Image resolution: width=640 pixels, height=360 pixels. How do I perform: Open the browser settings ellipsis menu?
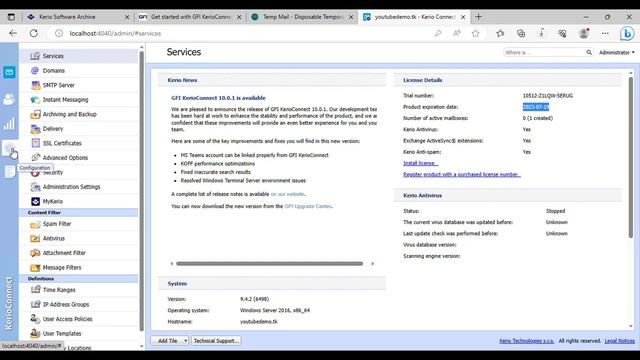click(x=605, y=33)
